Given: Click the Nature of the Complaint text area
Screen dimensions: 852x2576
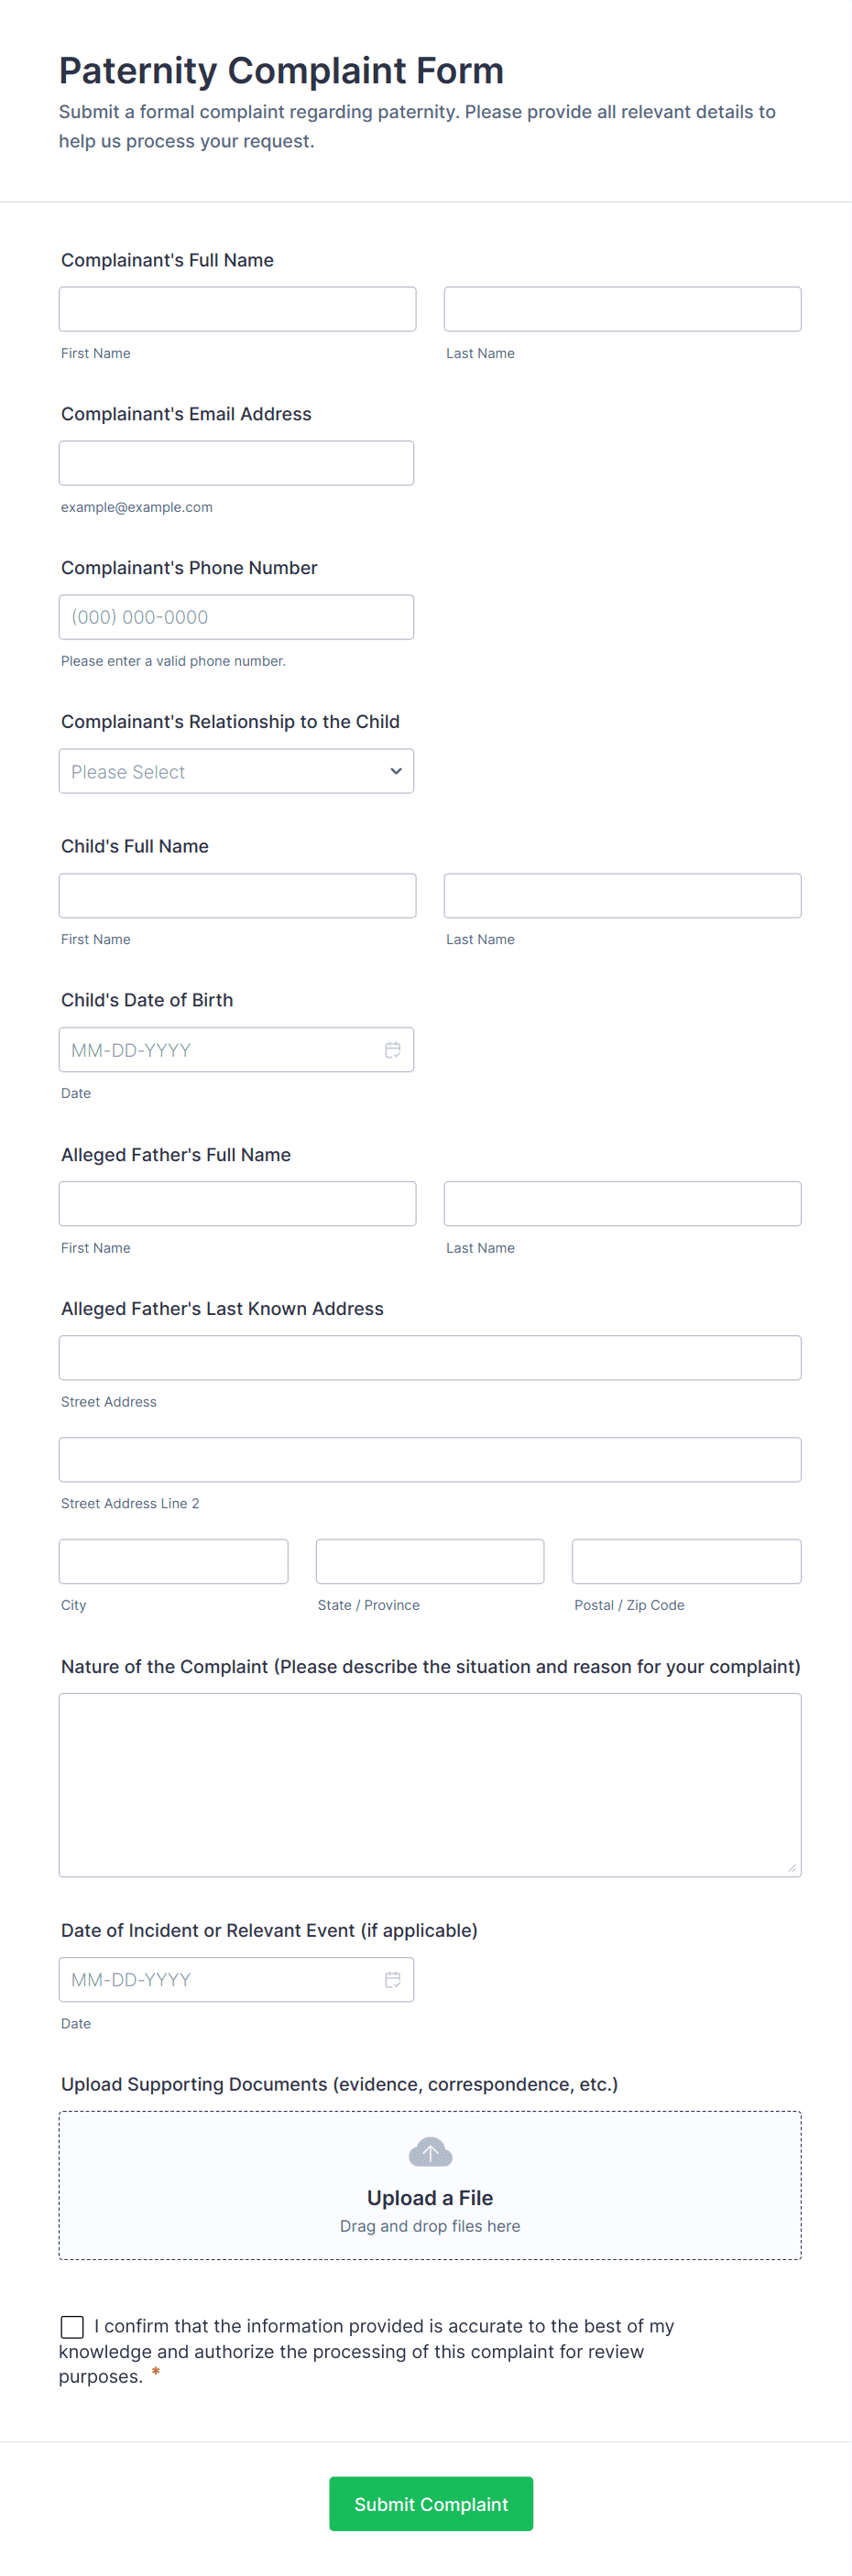Looking at the screenshot, I should click(x=430, y=1784).
